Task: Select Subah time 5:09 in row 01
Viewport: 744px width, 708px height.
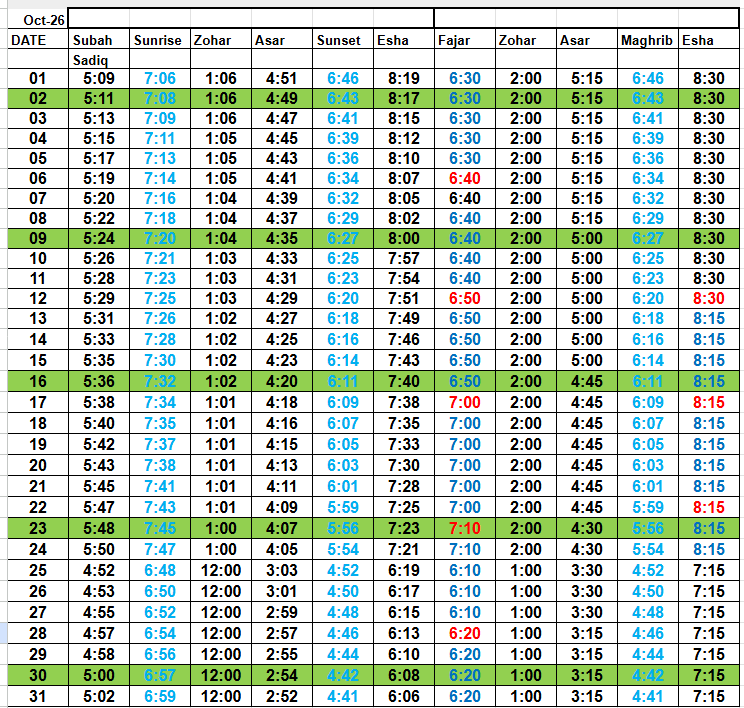Action: click(99, 78)
